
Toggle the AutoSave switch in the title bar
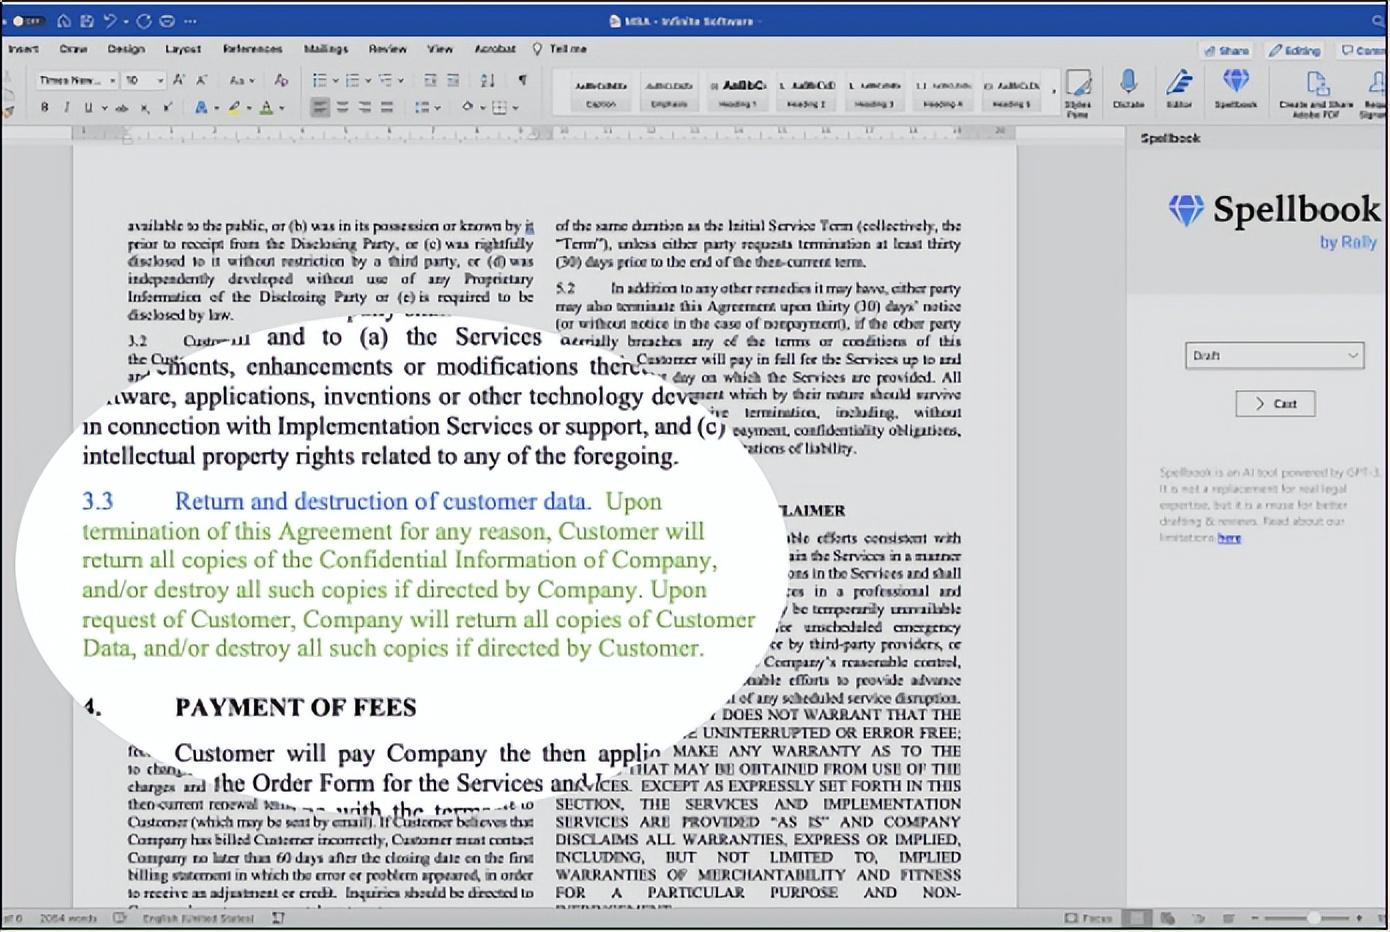pos(28,21)
